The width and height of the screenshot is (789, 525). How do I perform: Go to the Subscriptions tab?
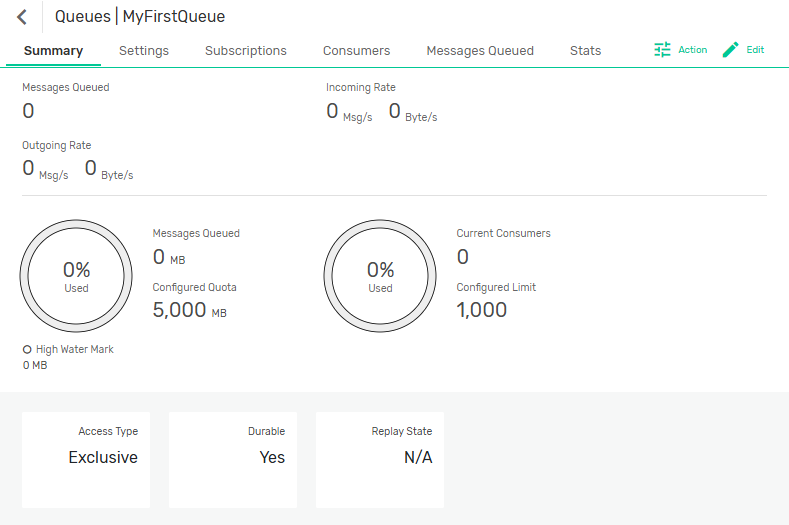point(245,51)
